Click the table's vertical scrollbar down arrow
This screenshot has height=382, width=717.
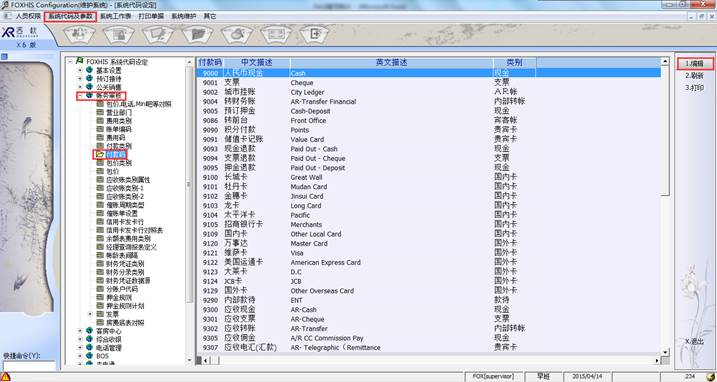[665, 352]
